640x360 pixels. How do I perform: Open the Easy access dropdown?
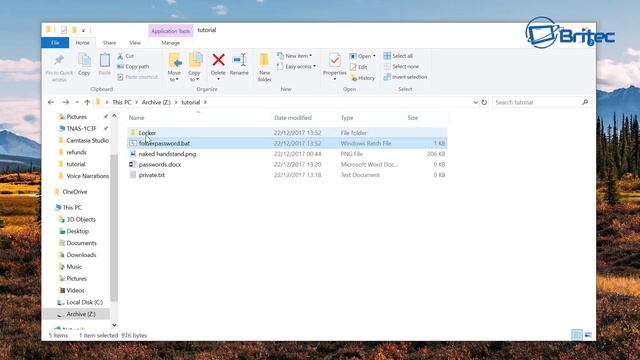pos(296,67)
